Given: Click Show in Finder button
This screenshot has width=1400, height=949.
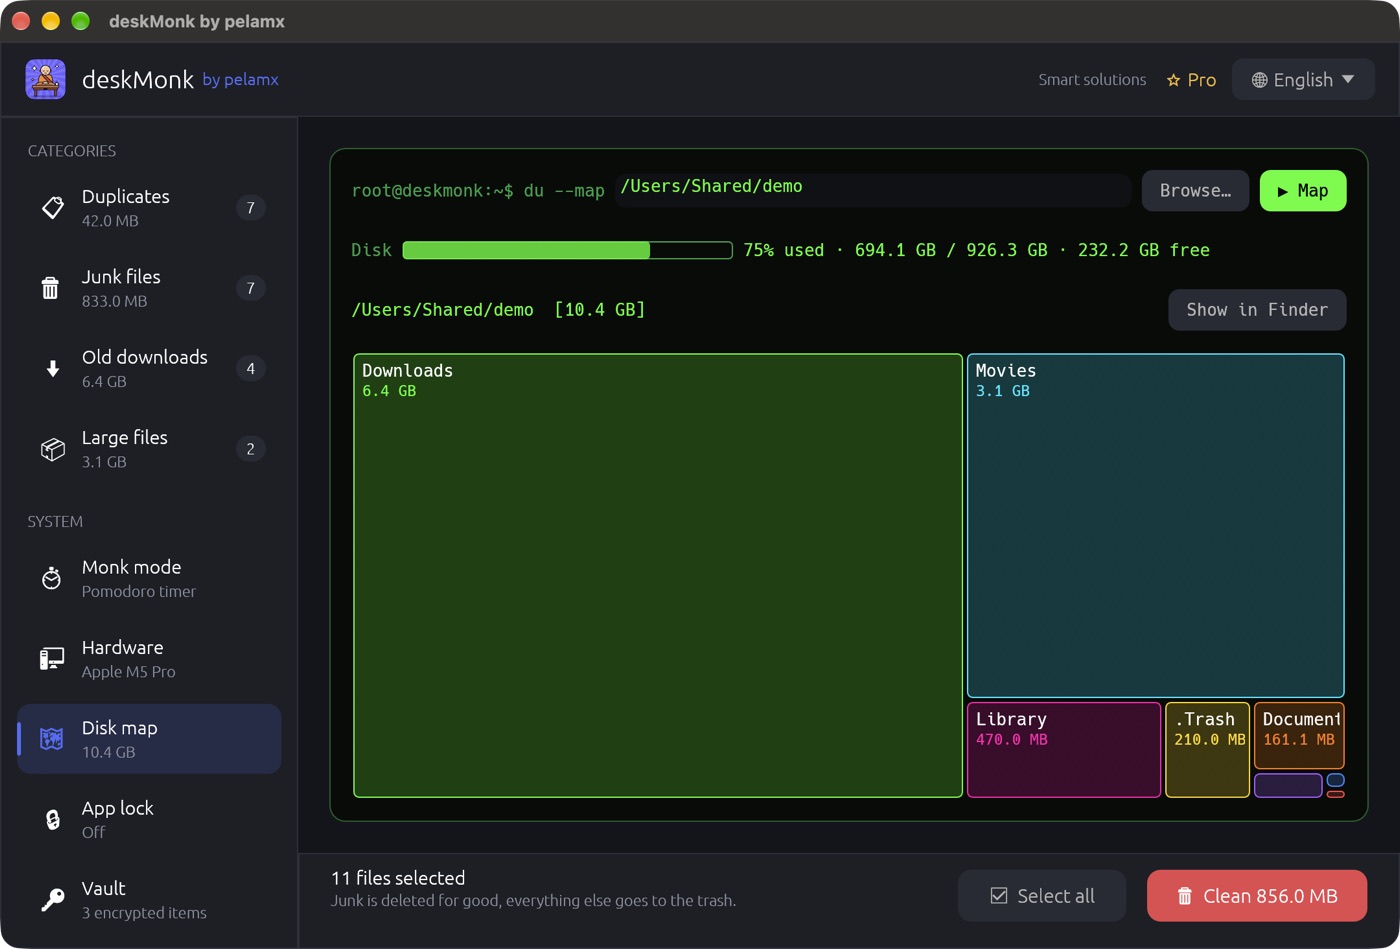Looking at the screenshot, I should (x=1257, y=310).
